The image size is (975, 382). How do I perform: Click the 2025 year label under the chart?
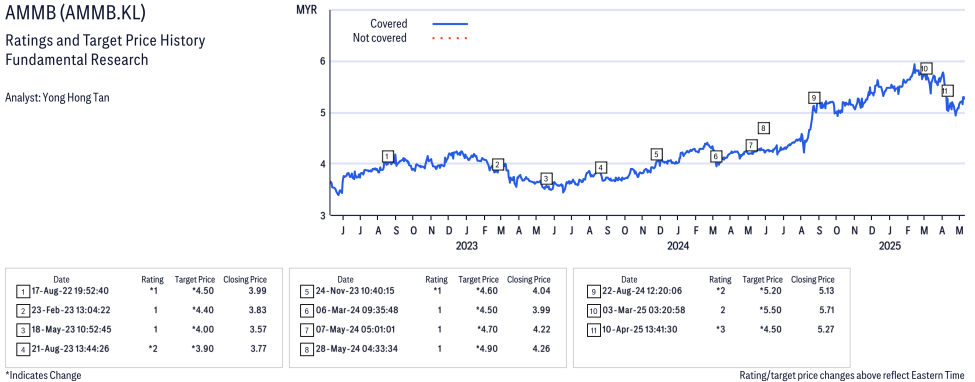click(889, 246)
